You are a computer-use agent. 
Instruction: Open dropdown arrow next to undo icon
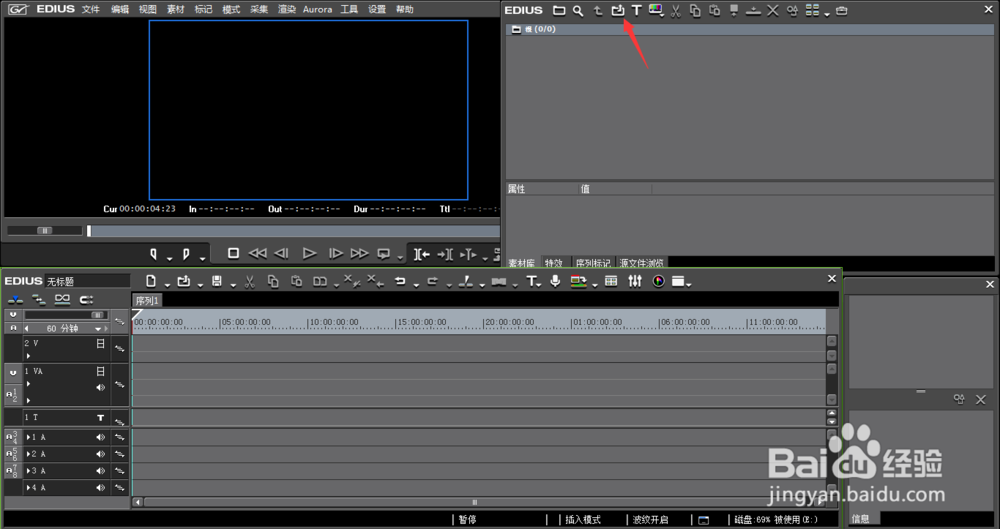click(416, 285)
